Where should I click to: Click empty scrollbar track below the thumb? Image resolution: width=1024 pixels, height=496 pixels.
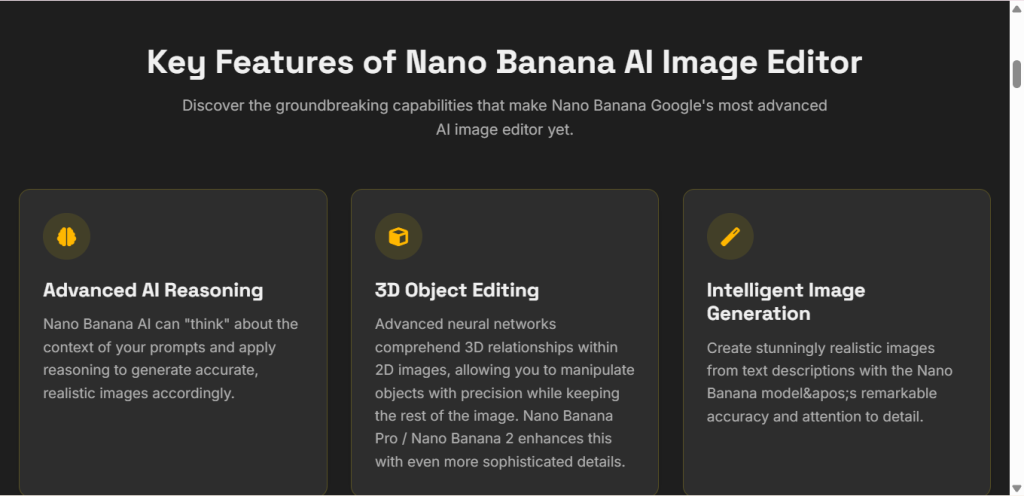tap(1017, 287)
